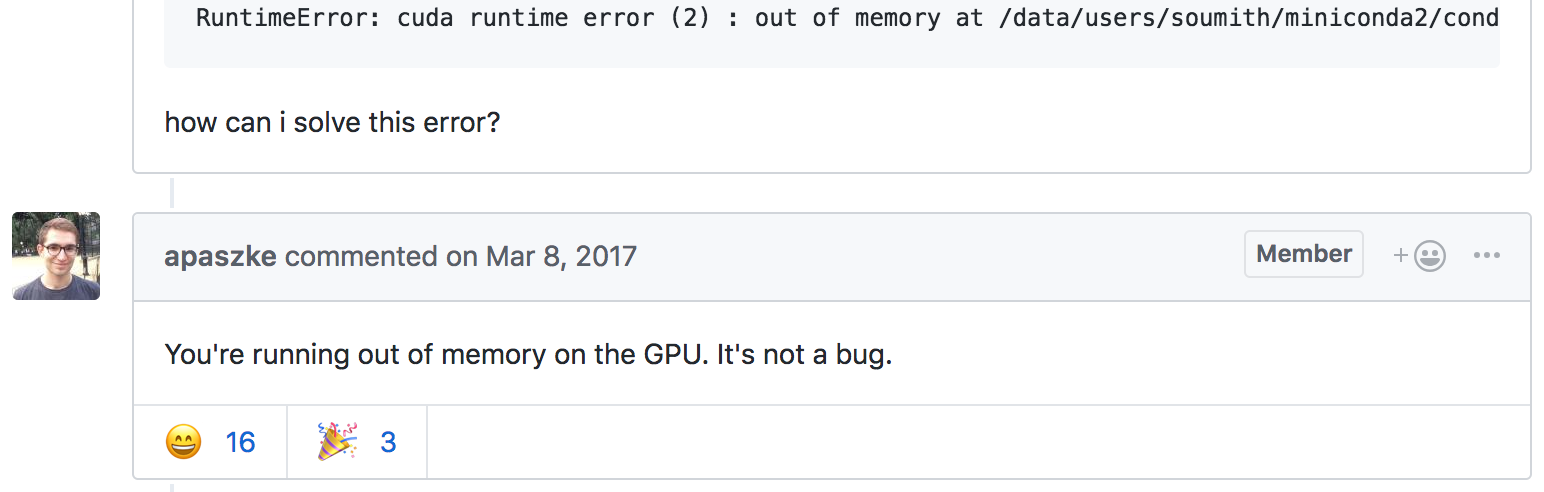Screen dimensions: 1544x492
Task: Open the three-dot comment options menu
Action: [x=1486, y=256]
